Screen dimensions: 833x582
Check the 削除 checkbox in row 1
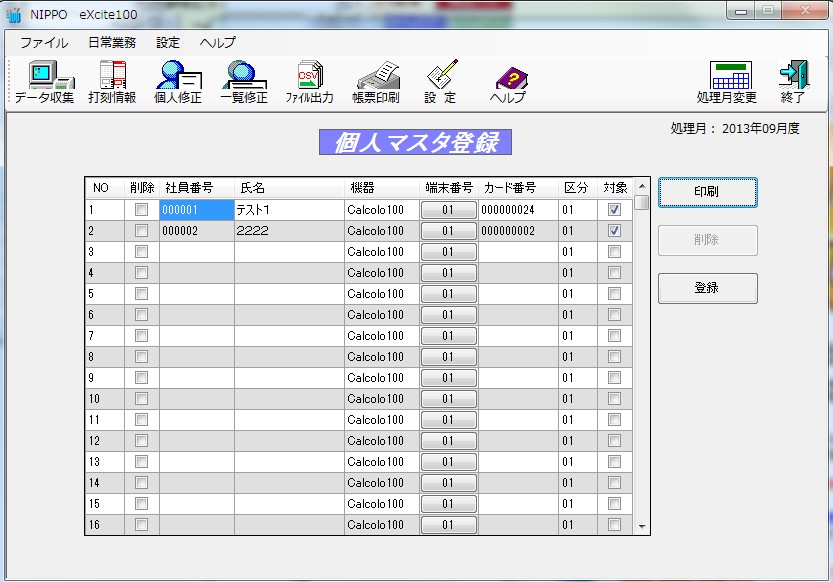142,210
